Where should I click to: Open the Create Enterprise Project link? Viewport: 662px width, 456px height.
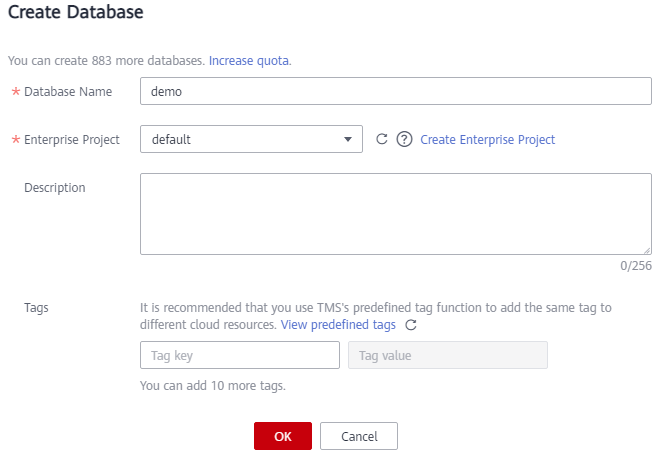coord(488,139)
